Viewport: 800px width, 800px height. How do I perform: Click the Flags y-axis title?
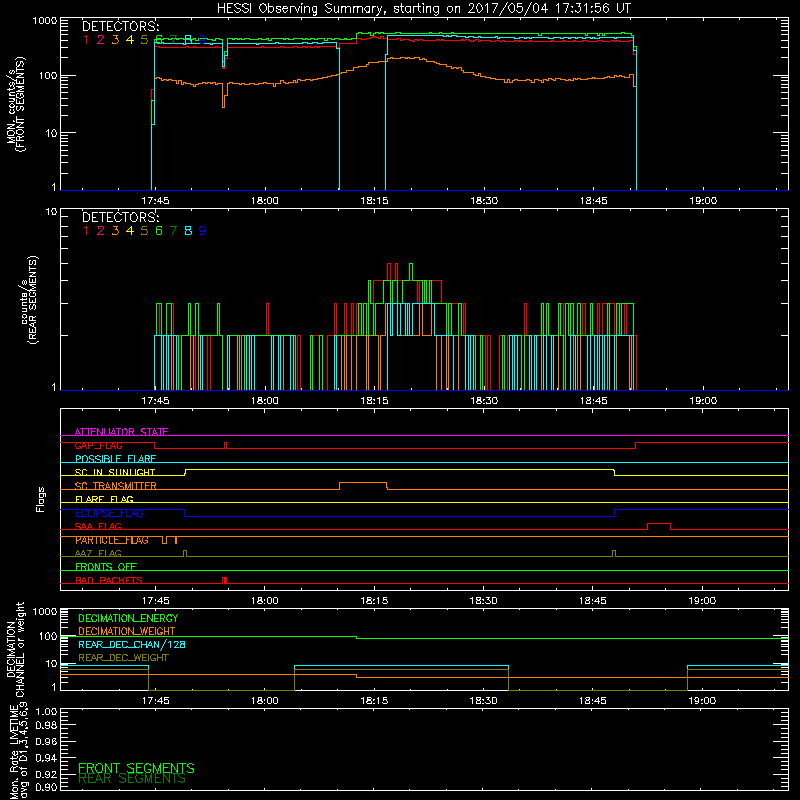[x=41, y=499]
